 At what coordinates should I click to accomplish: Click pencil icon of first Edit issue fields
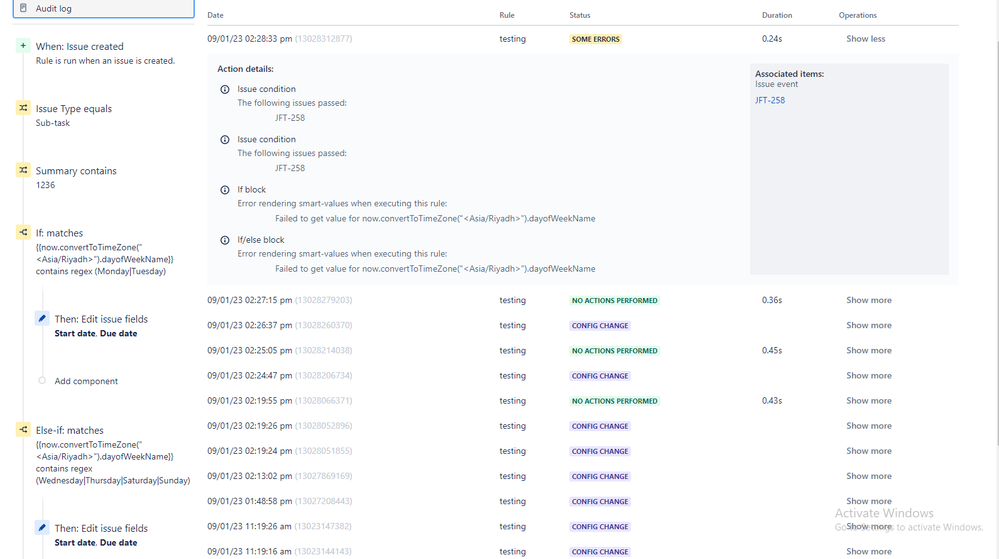click(42, 318)
